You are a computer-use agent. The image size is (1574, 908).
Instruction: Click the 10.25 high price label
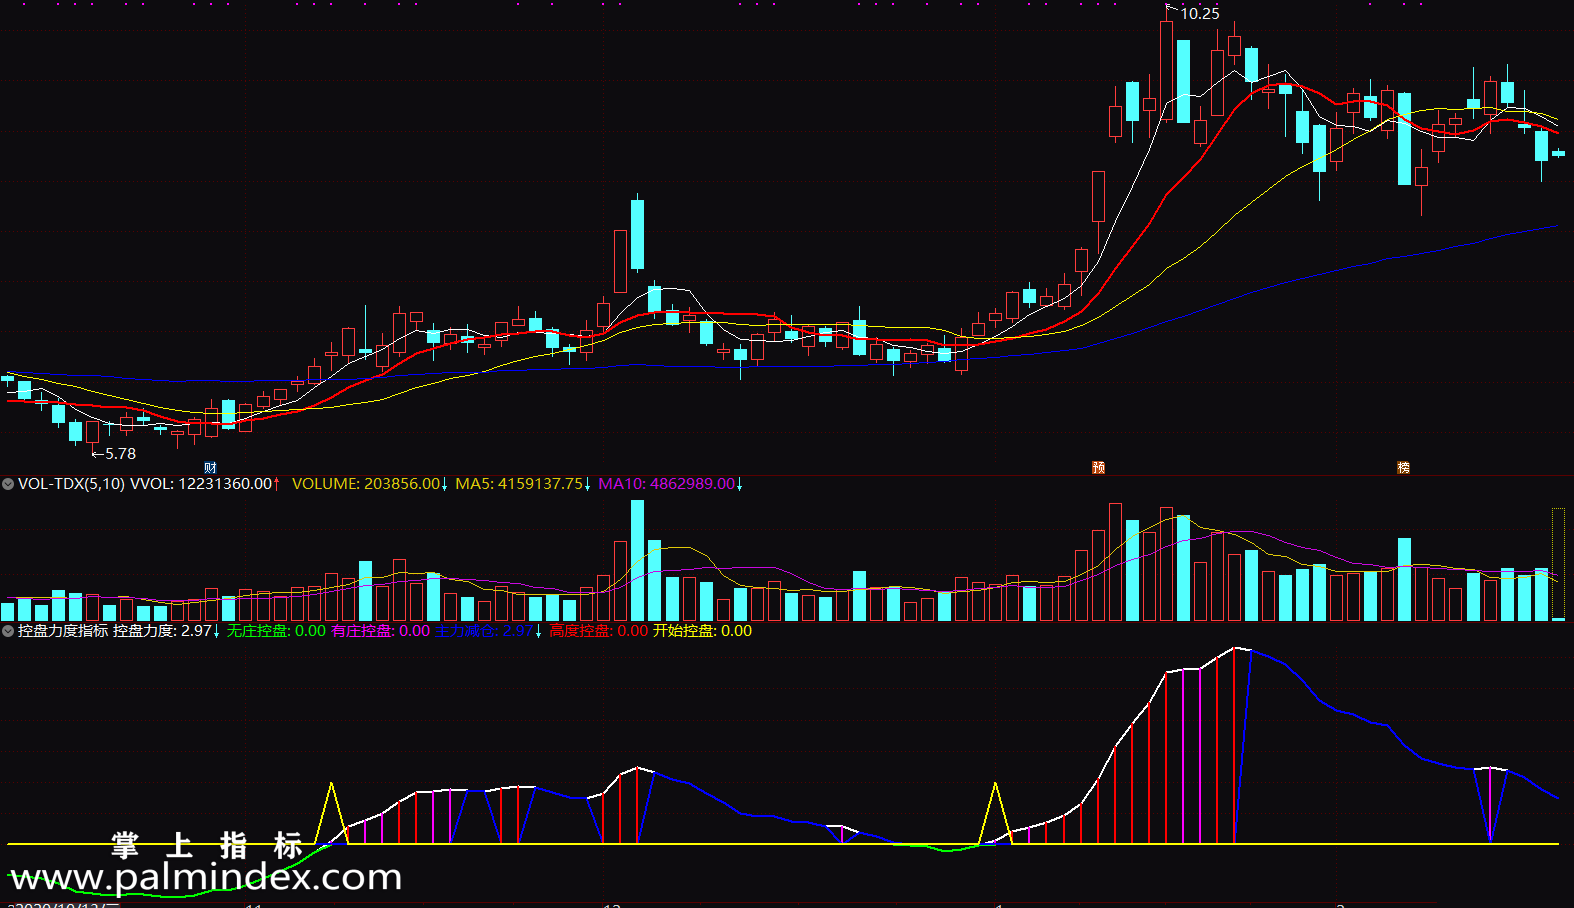pos(1200,14)
